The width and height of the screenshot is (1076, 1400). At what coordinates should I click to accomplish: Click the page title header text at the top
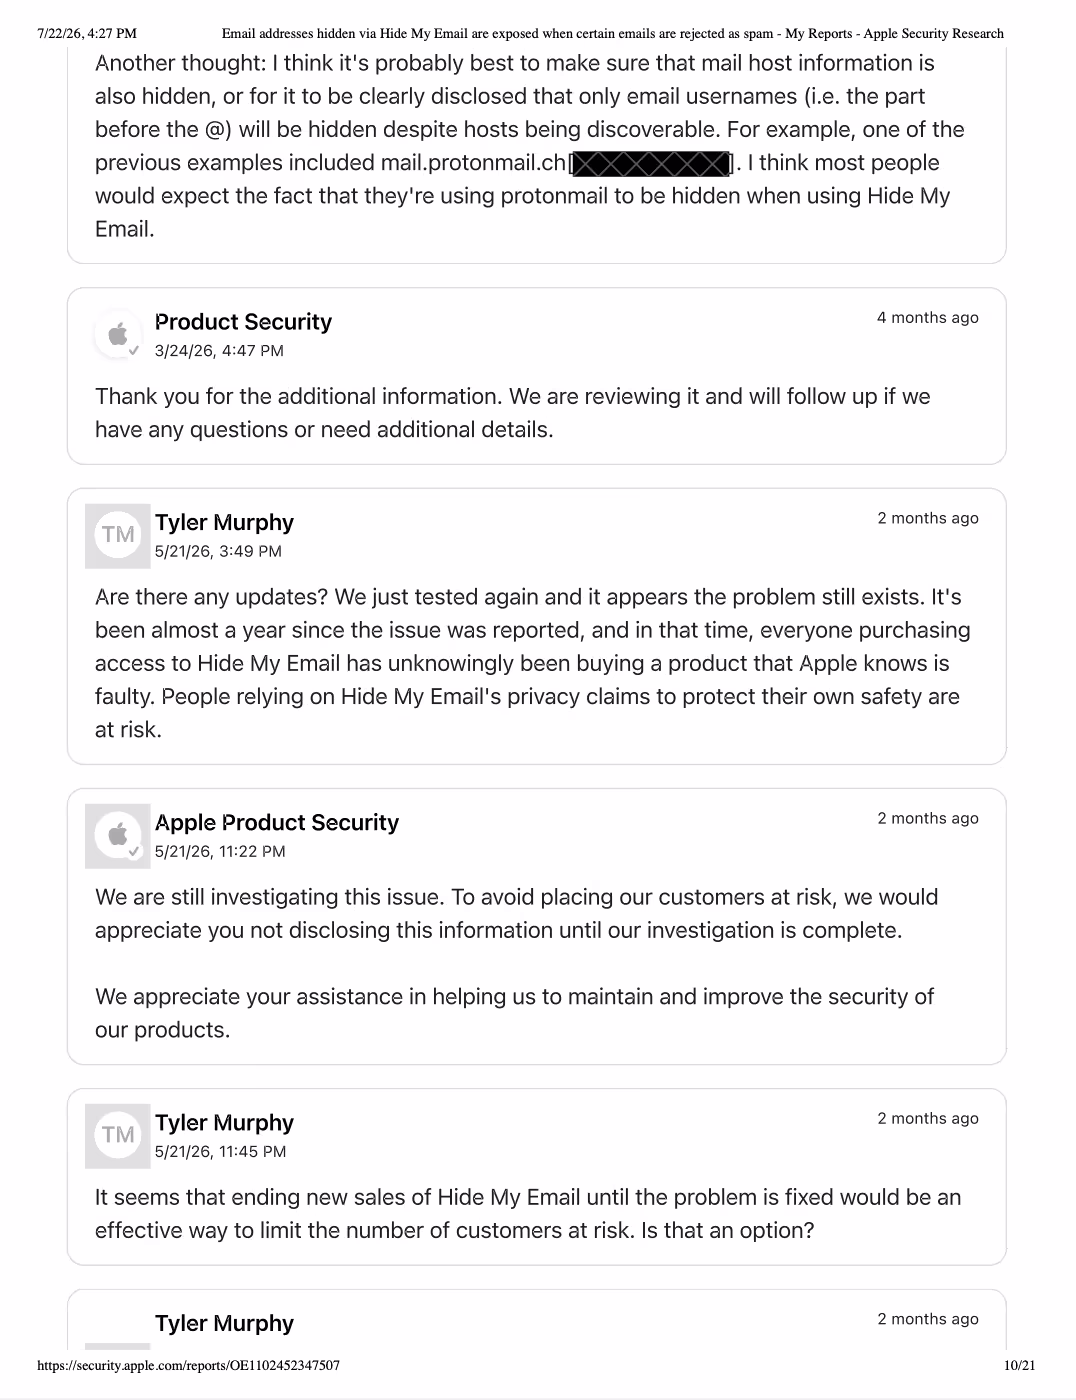tap(612, 34)
